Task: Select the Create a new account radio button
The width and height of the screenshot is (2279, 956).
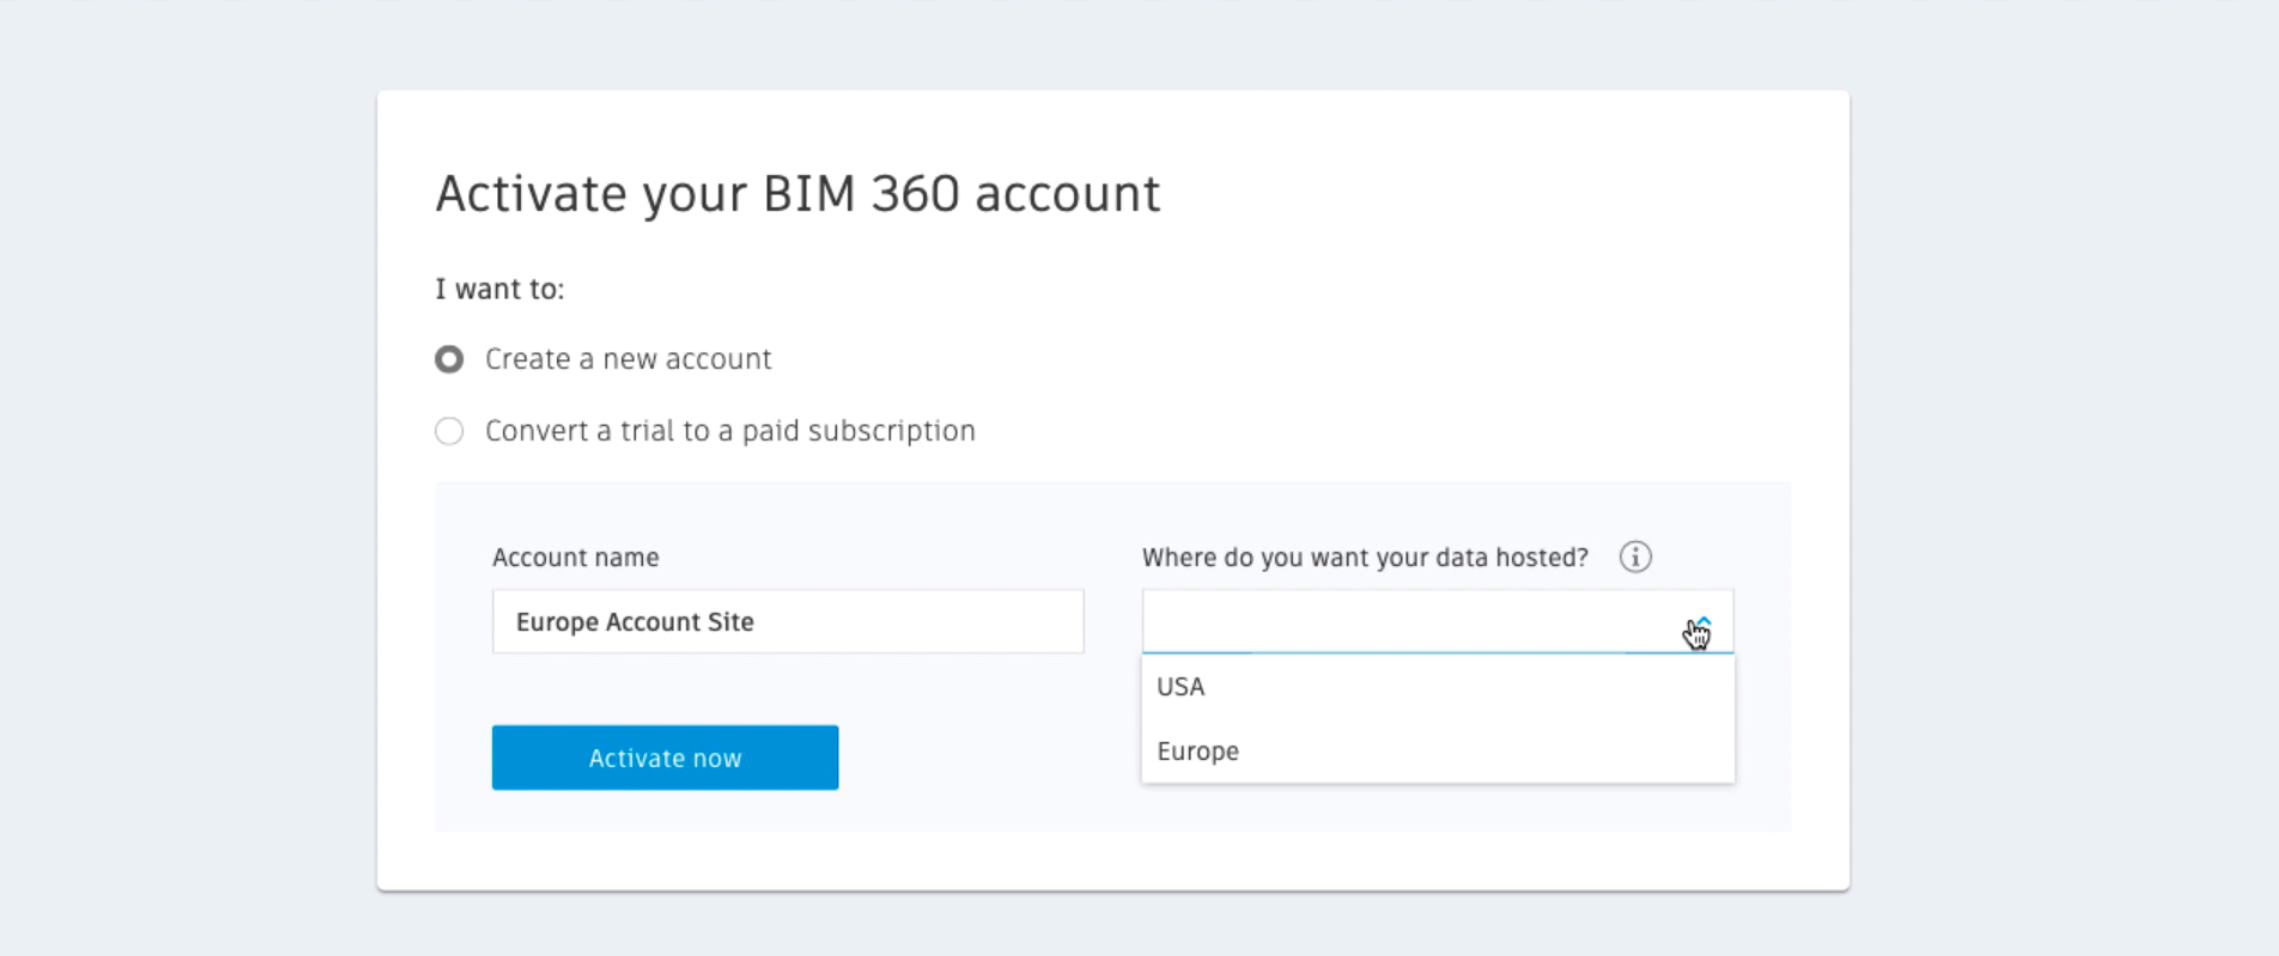Action: click(449, 359)
